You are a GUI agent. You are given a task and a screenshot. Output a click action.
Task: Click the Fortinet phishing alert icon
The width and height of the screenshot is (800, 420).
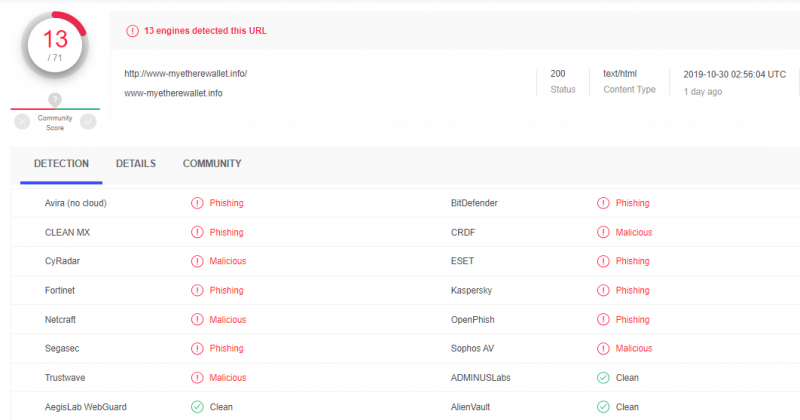pos(197,290)
